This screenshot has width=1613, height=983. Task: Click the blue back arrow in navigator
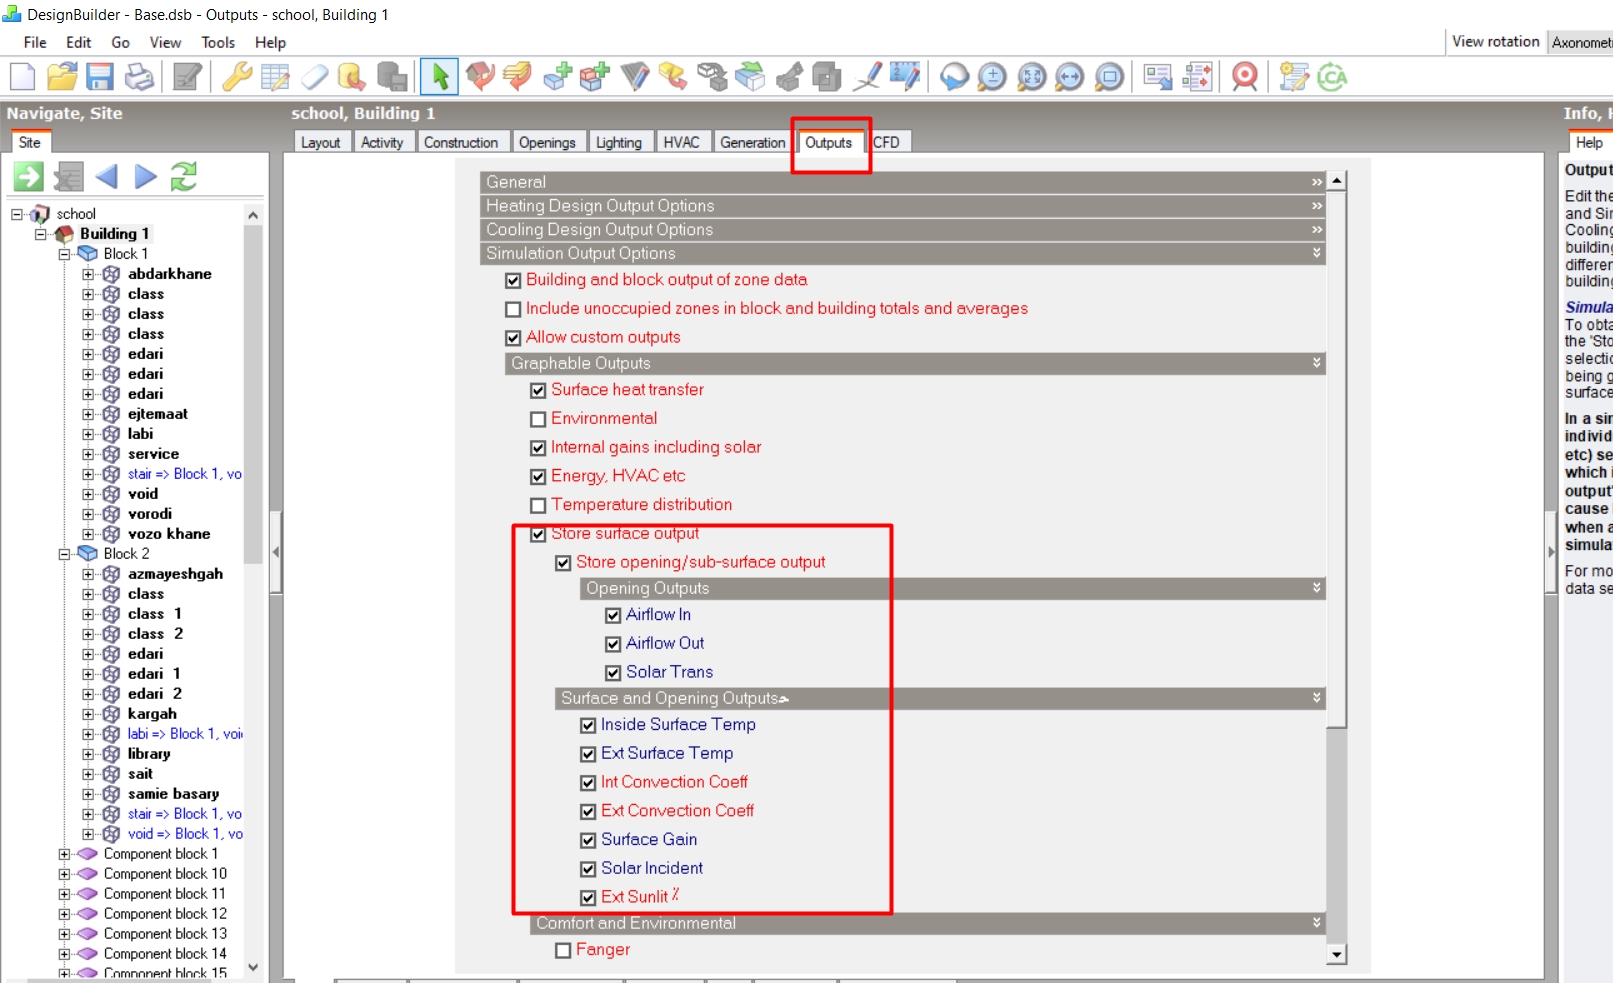[107, 177]
